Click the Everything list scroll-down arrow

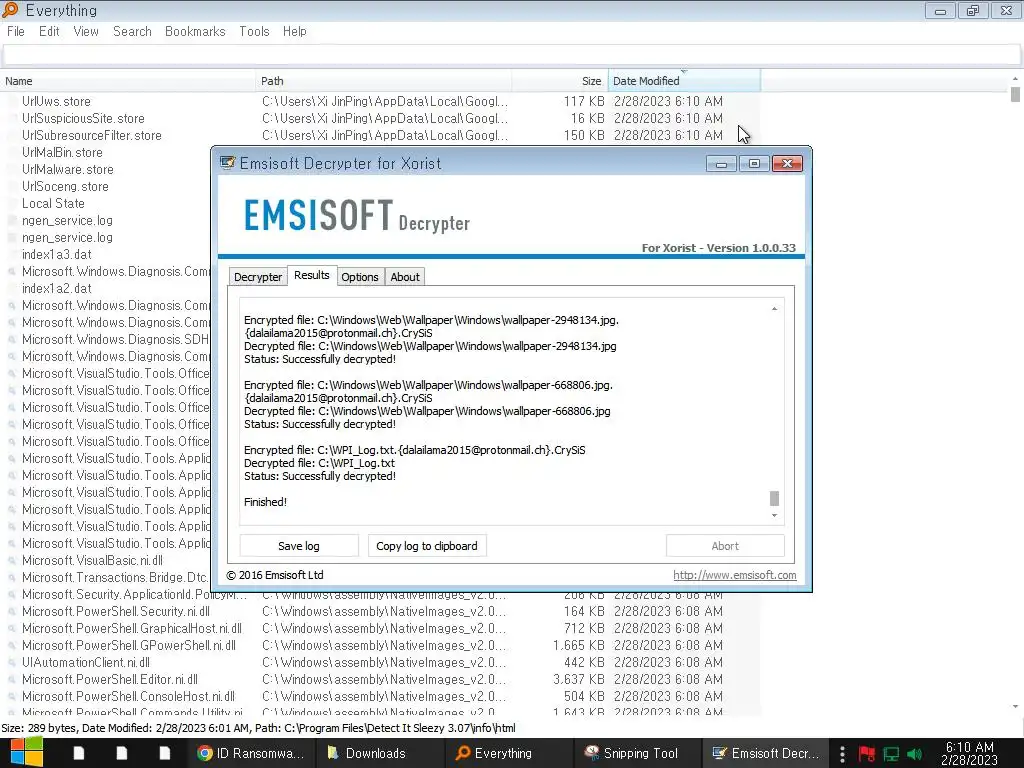point(1015,707)
